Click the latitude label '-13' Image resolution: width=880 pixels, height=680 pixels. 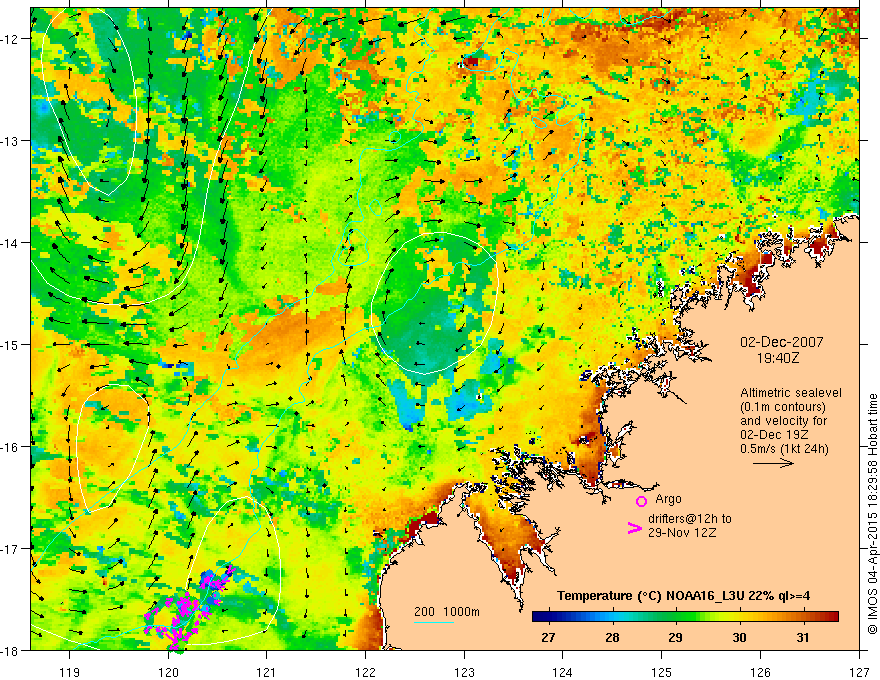11,141
